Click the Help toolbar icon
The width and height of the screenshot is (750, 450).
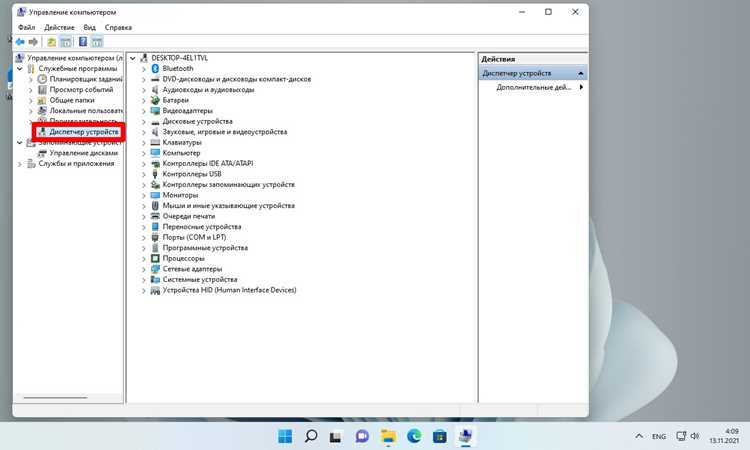(83, 42)
